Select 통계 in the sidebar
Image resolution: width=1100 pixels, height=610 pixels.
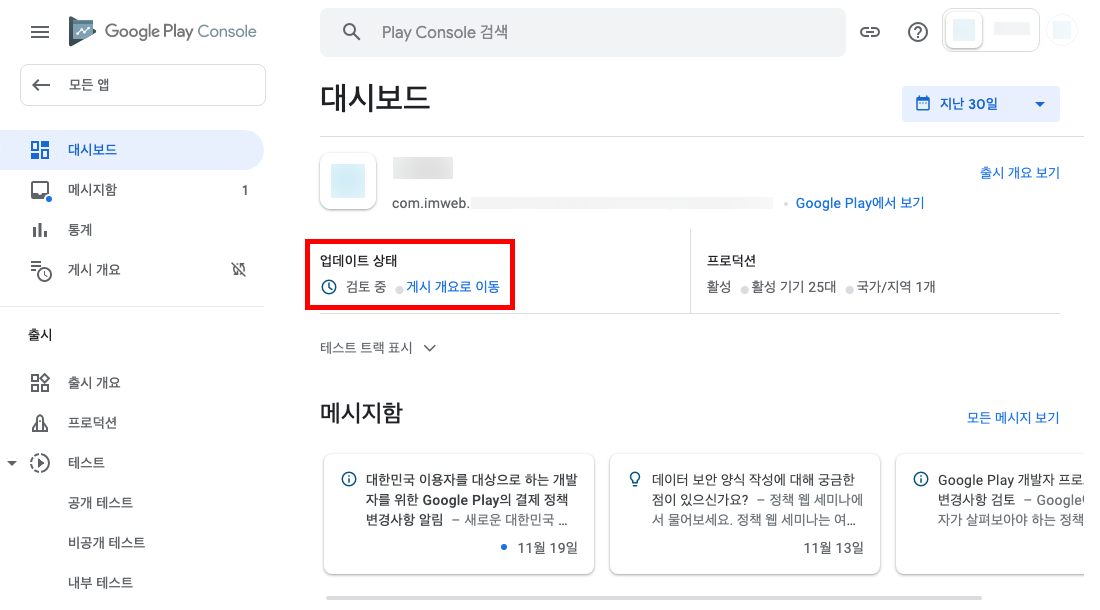point(80,230)
